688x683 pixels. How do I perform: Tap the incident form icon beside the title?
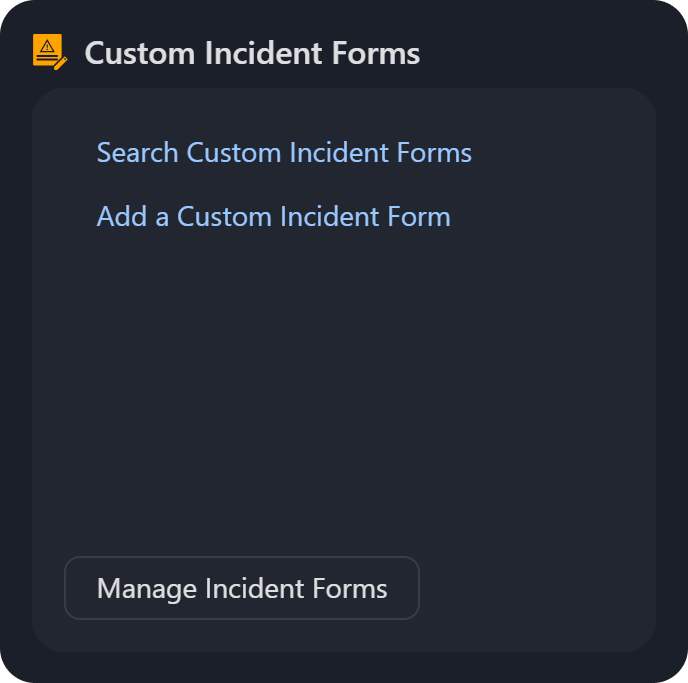tap(49, 51)
